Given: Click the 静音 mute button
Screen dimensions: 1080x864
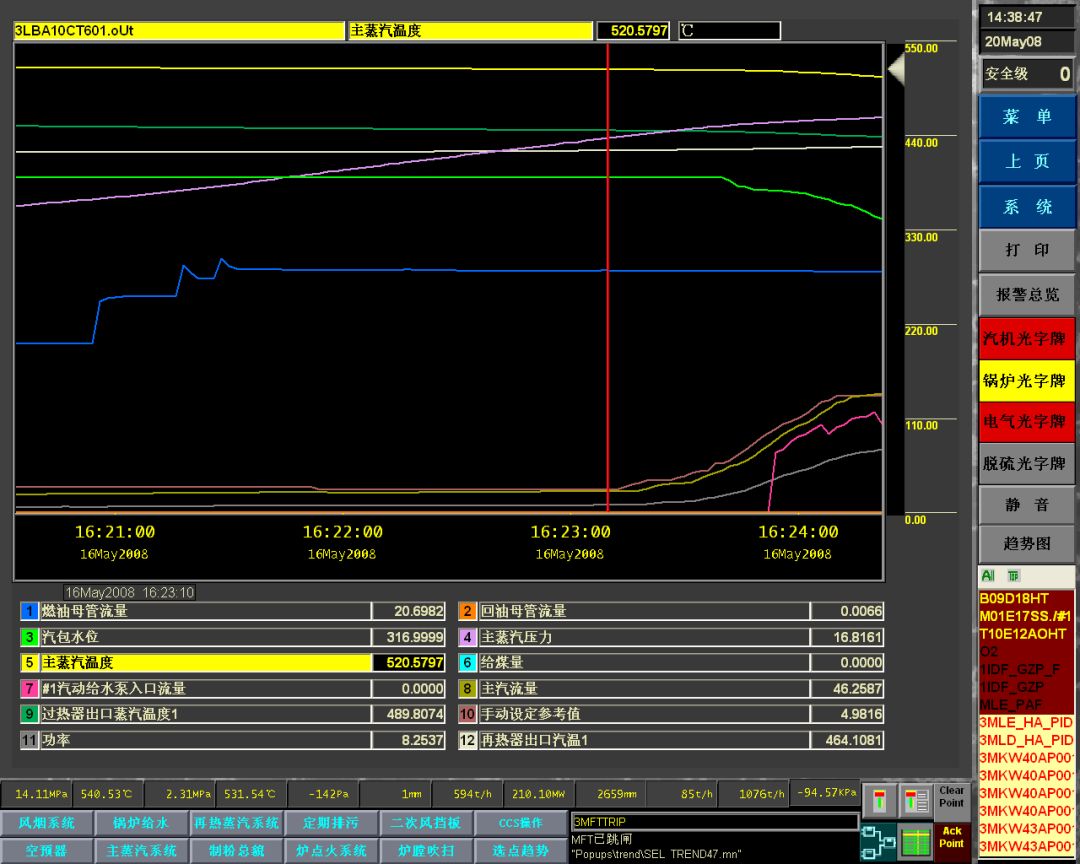Looking at the screenshot, I should point(1026,505).
